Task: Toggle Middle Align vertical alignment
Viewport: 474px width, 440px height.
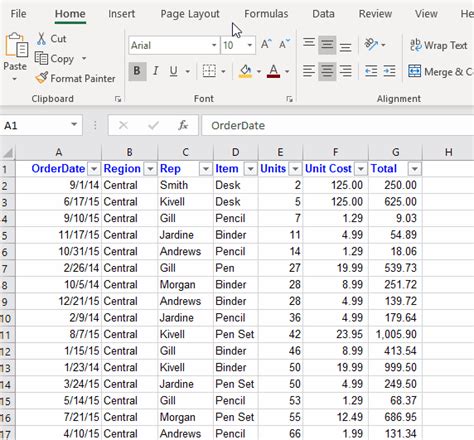Action: tap(327, 45)
